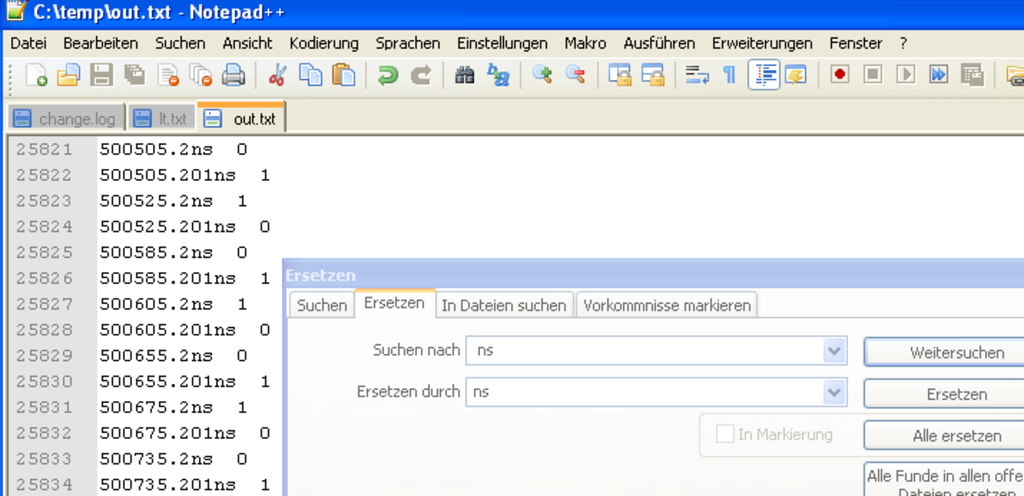
Task: Open the Kodierung menu
Action: [x=324, y=43]
